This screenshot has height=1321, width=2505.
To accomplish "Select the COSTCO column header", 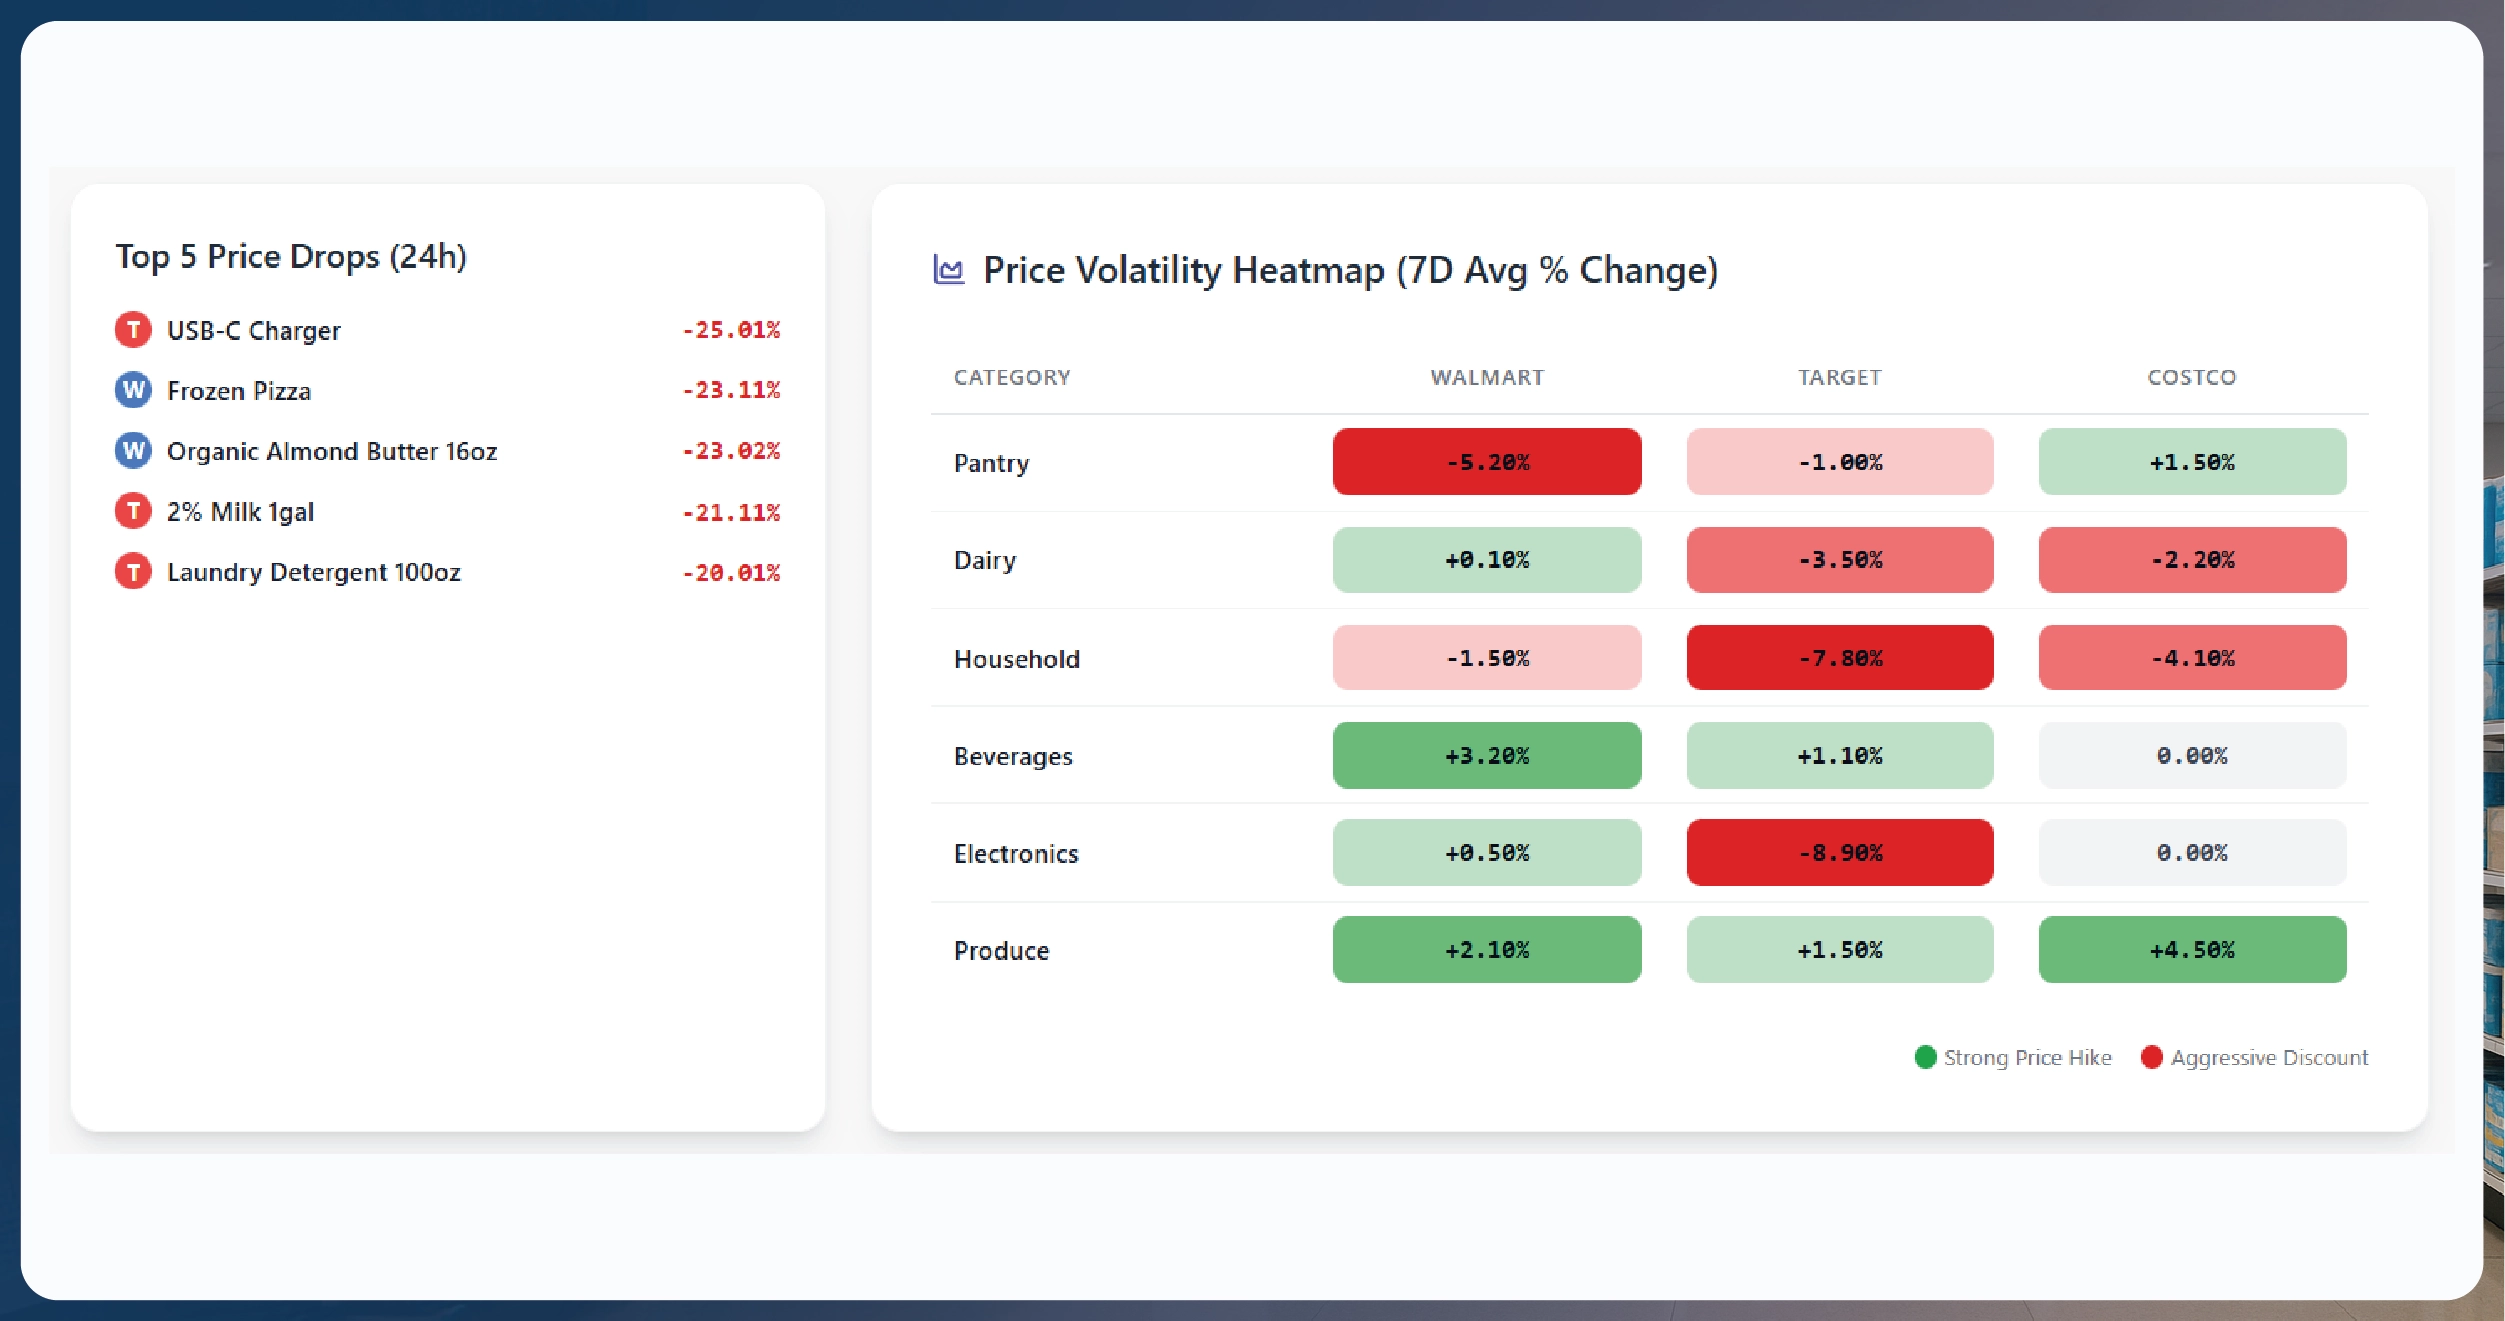I will [x=2191, y=377].
